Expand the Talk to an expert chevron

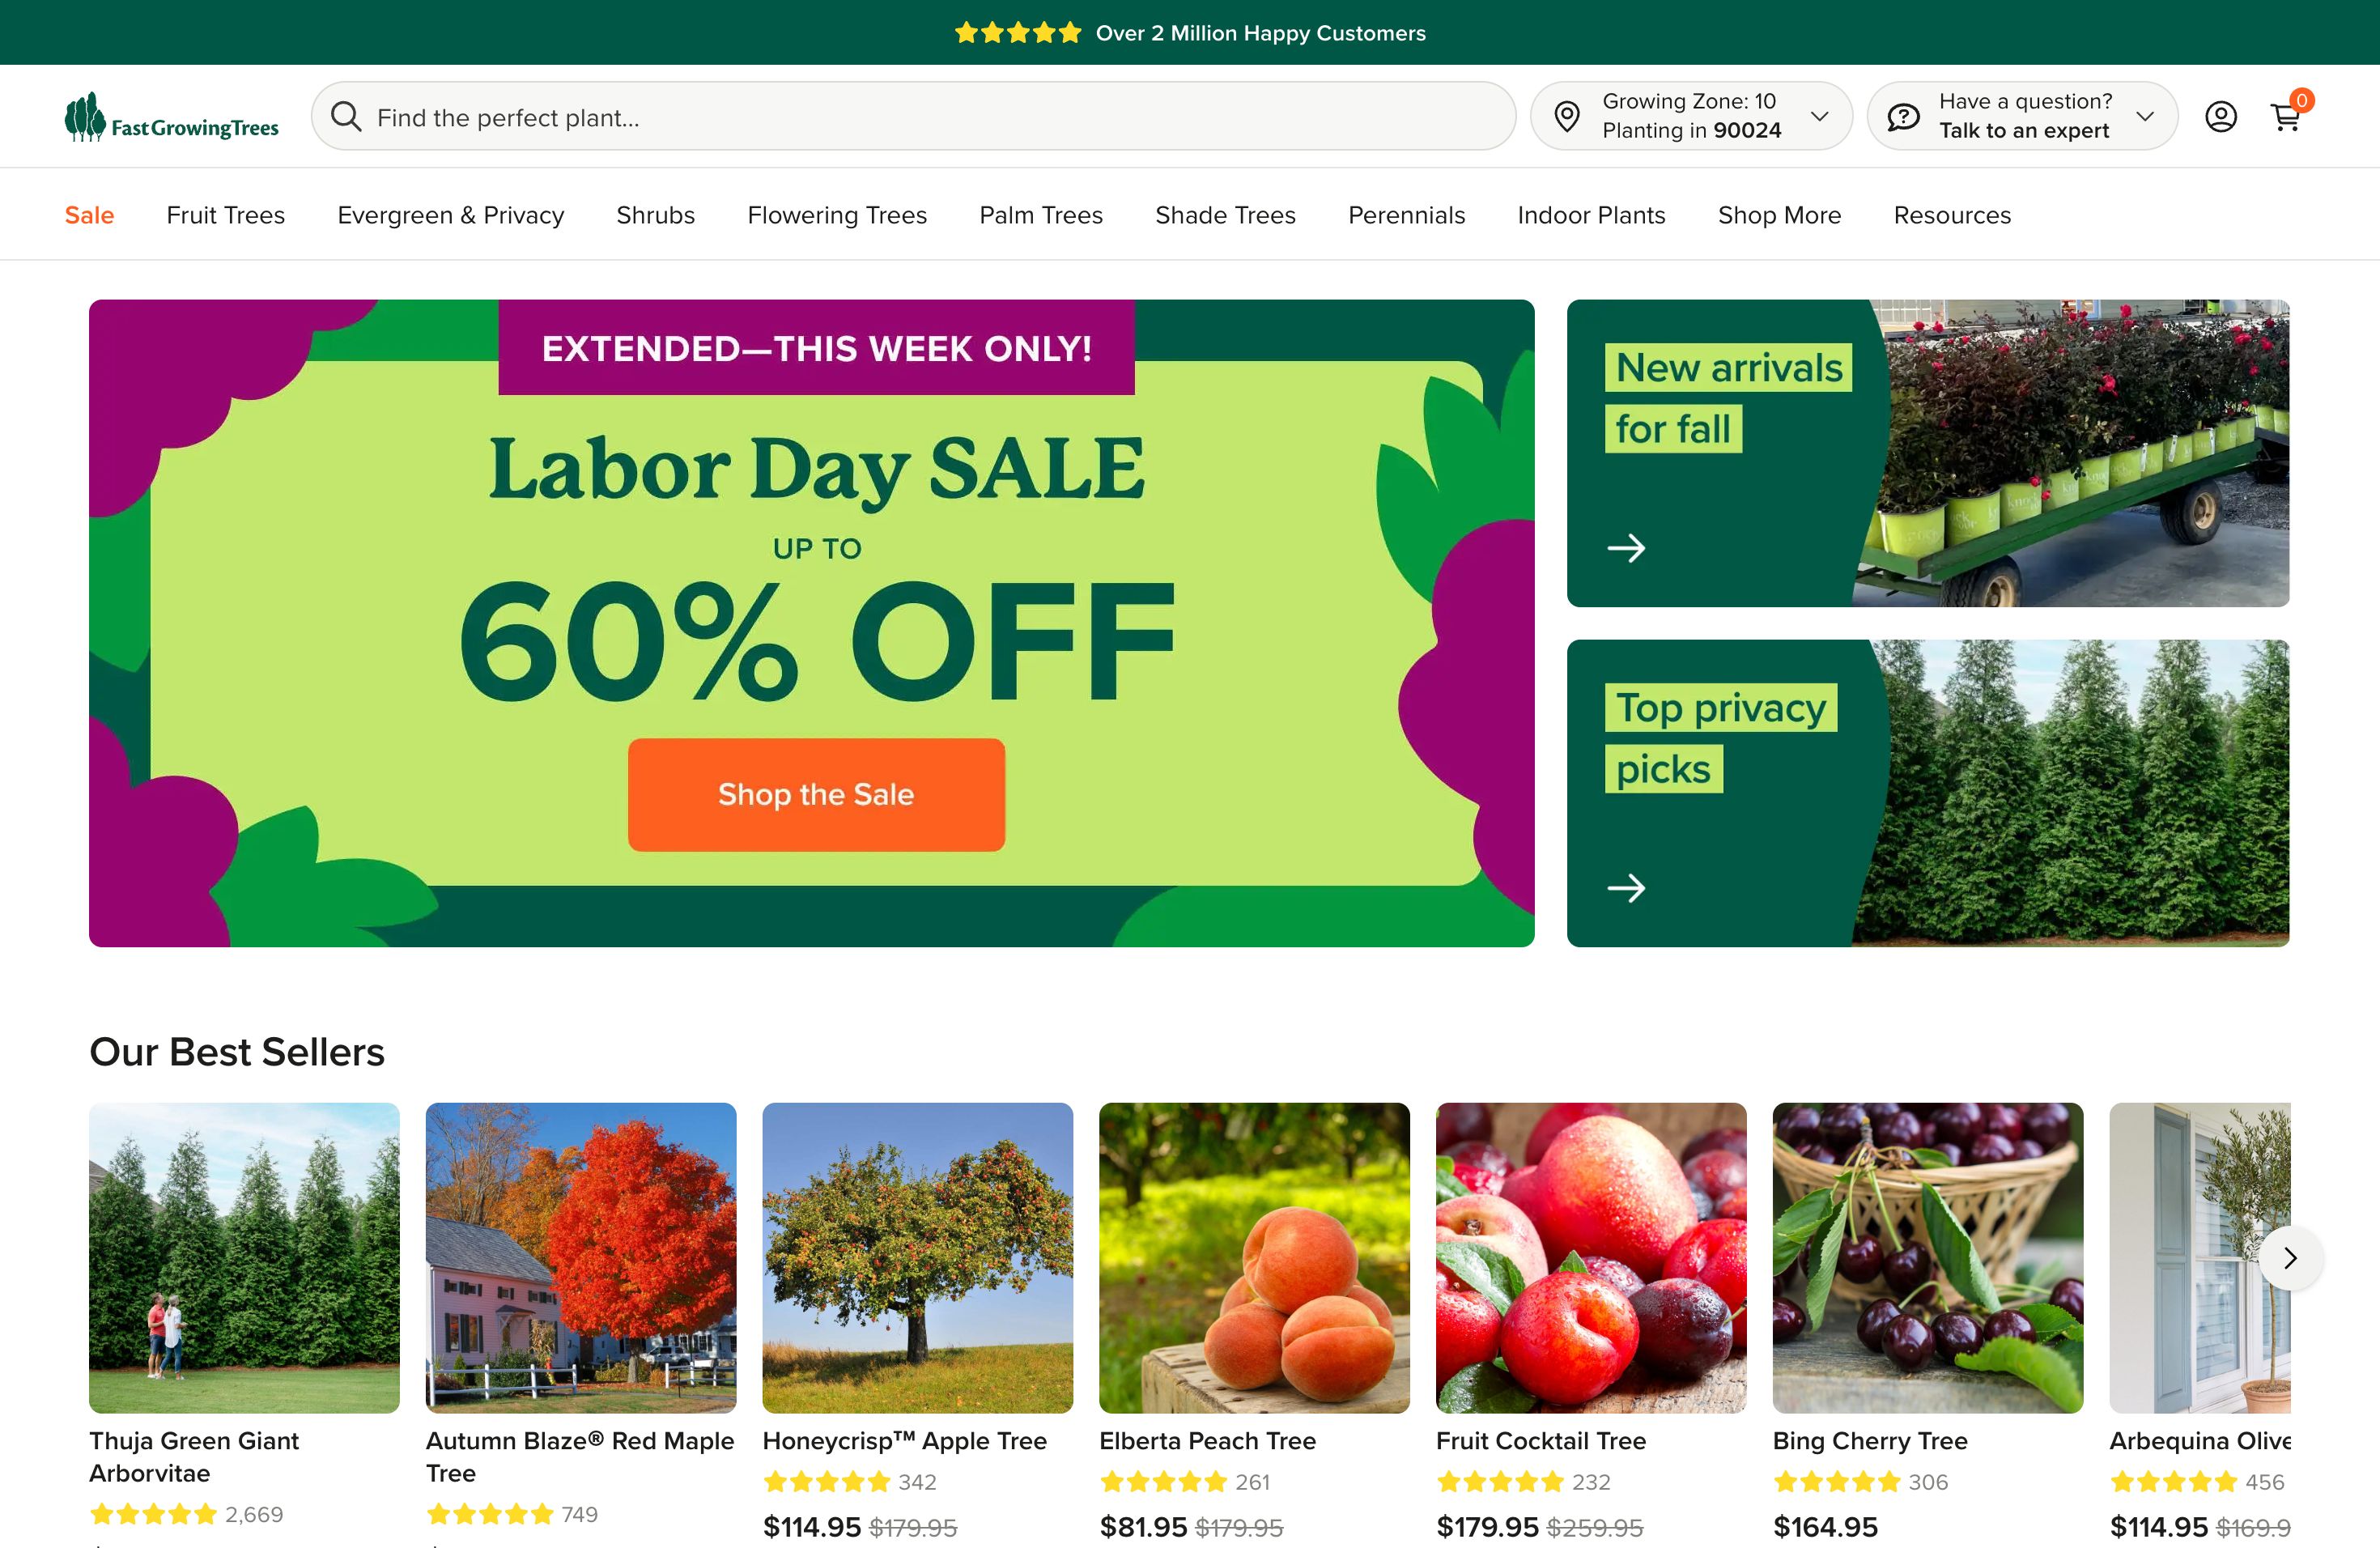[x=2145, y=116]
